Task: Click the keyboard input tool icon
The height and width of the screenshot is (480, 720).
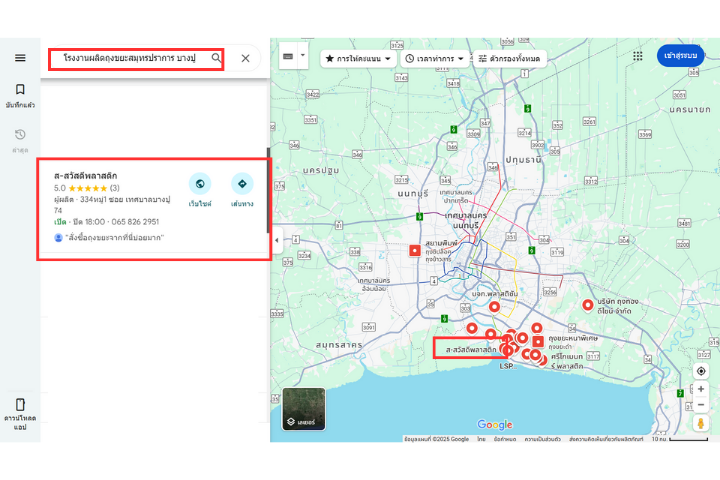Action: 288,56
